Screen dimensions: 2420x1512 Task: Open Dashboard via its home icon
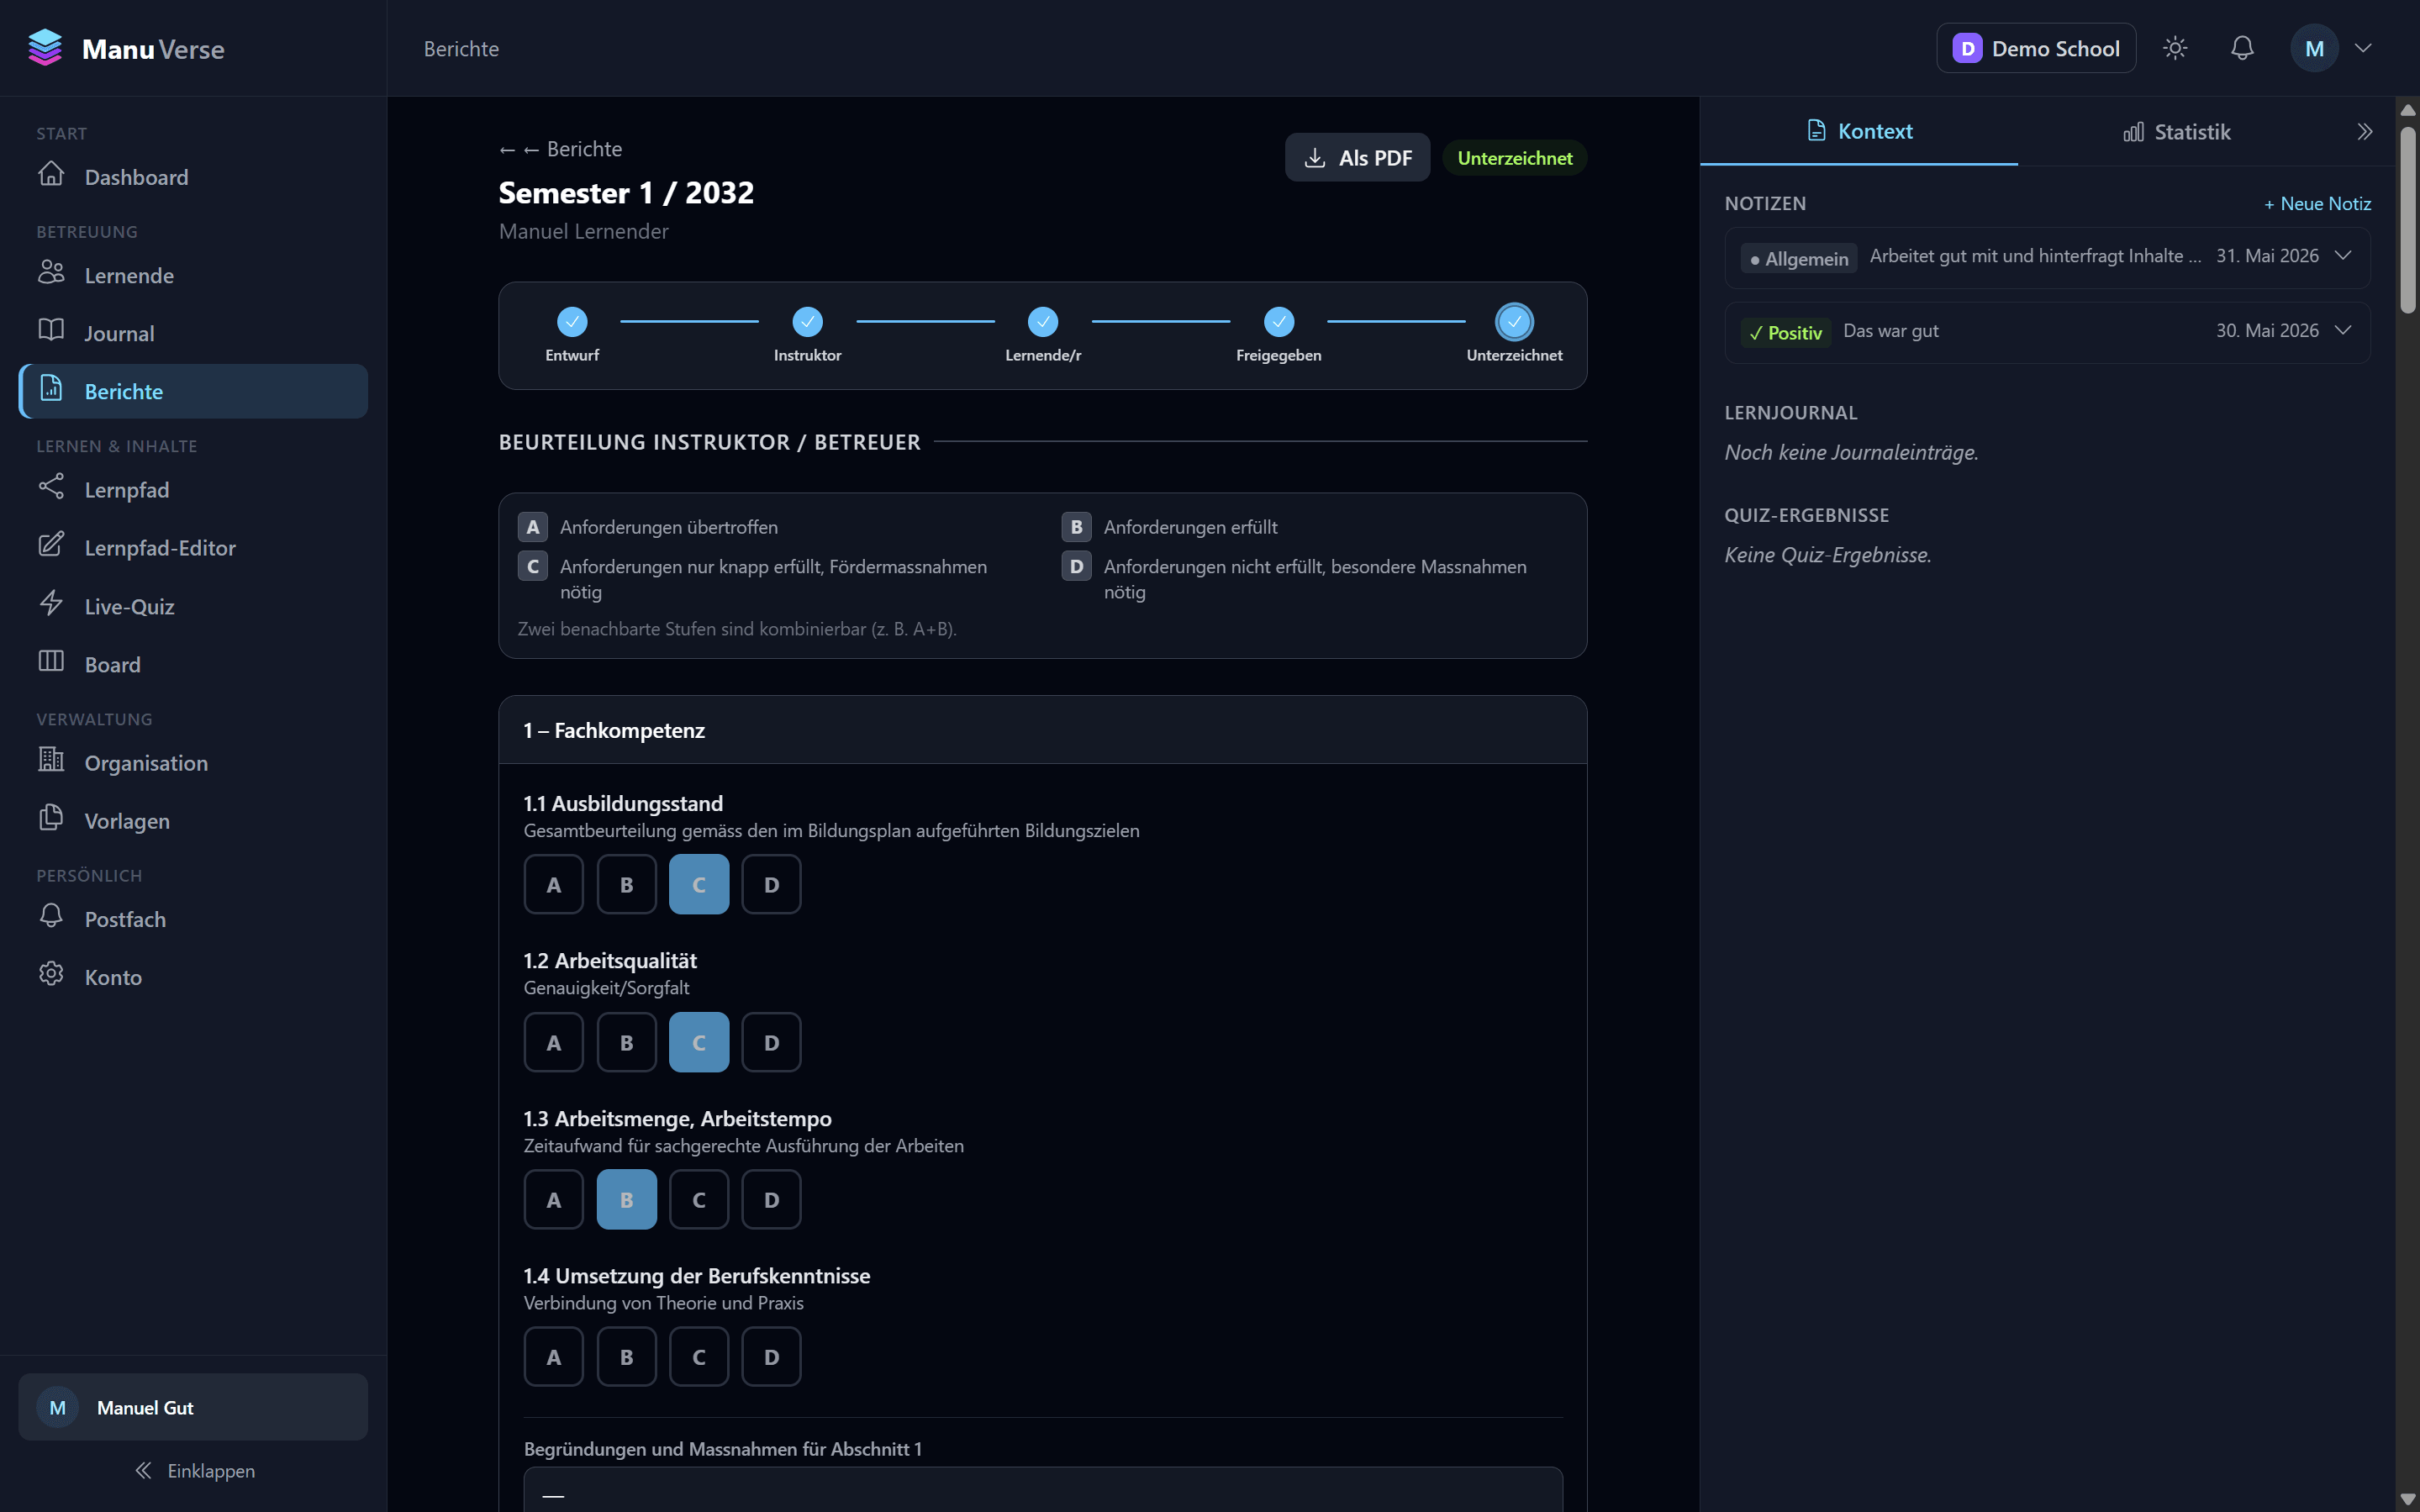(51, 175)
